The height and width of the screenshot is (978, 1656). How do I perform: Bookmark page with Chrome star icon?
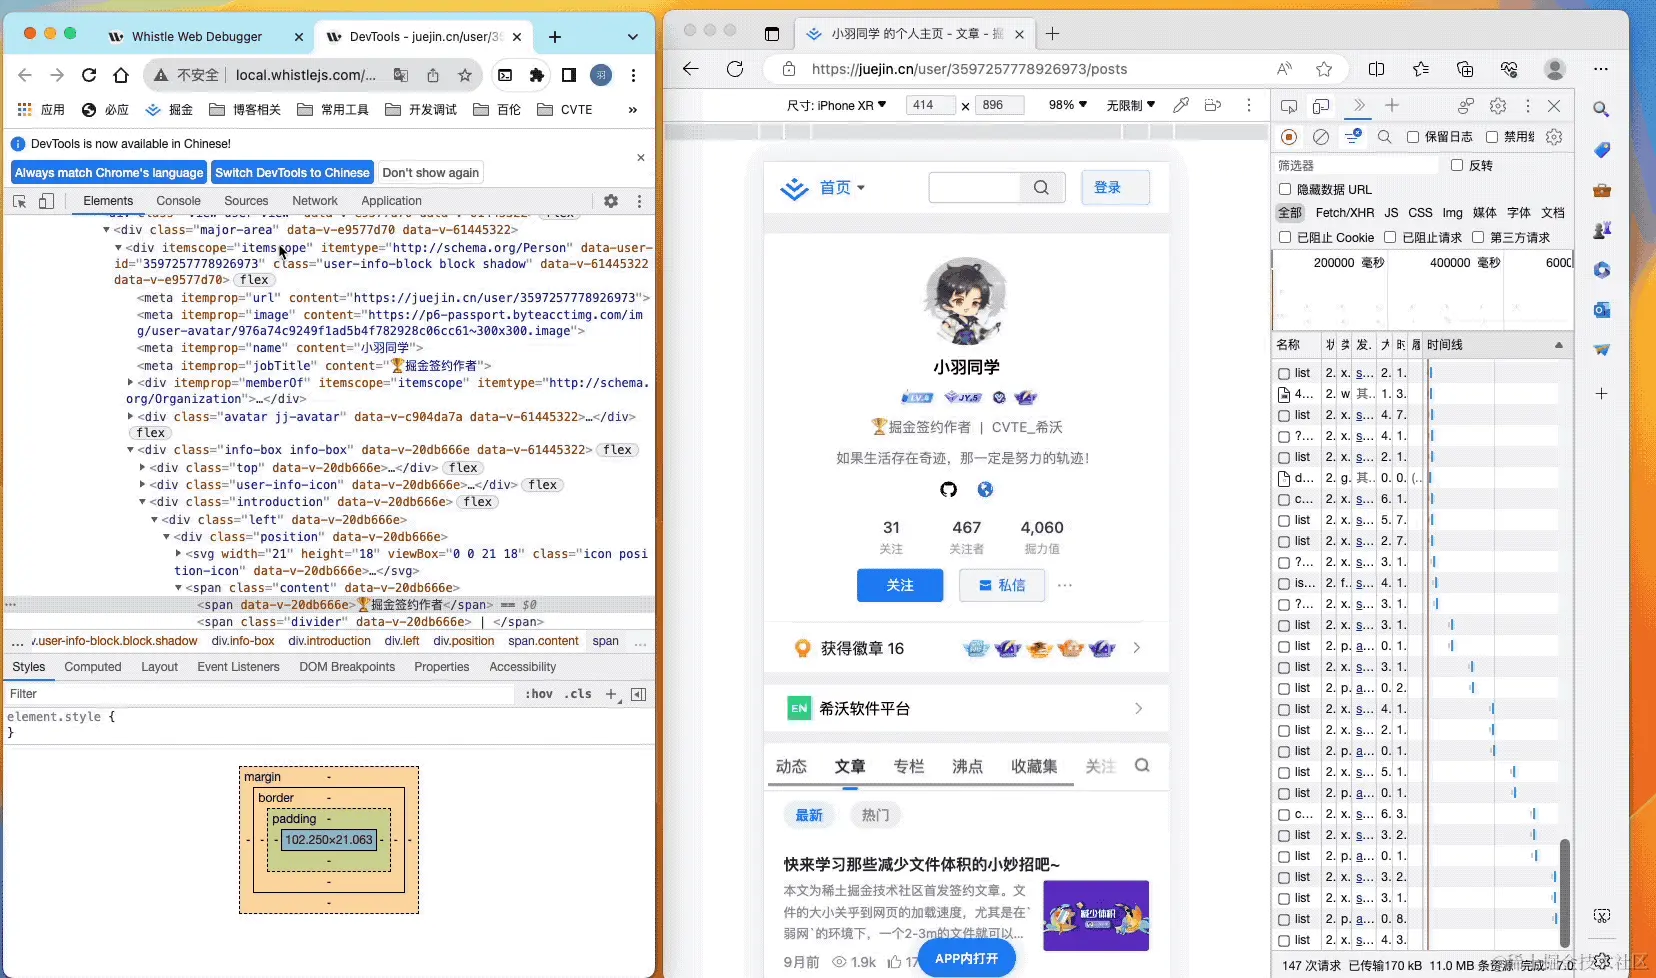465,75
